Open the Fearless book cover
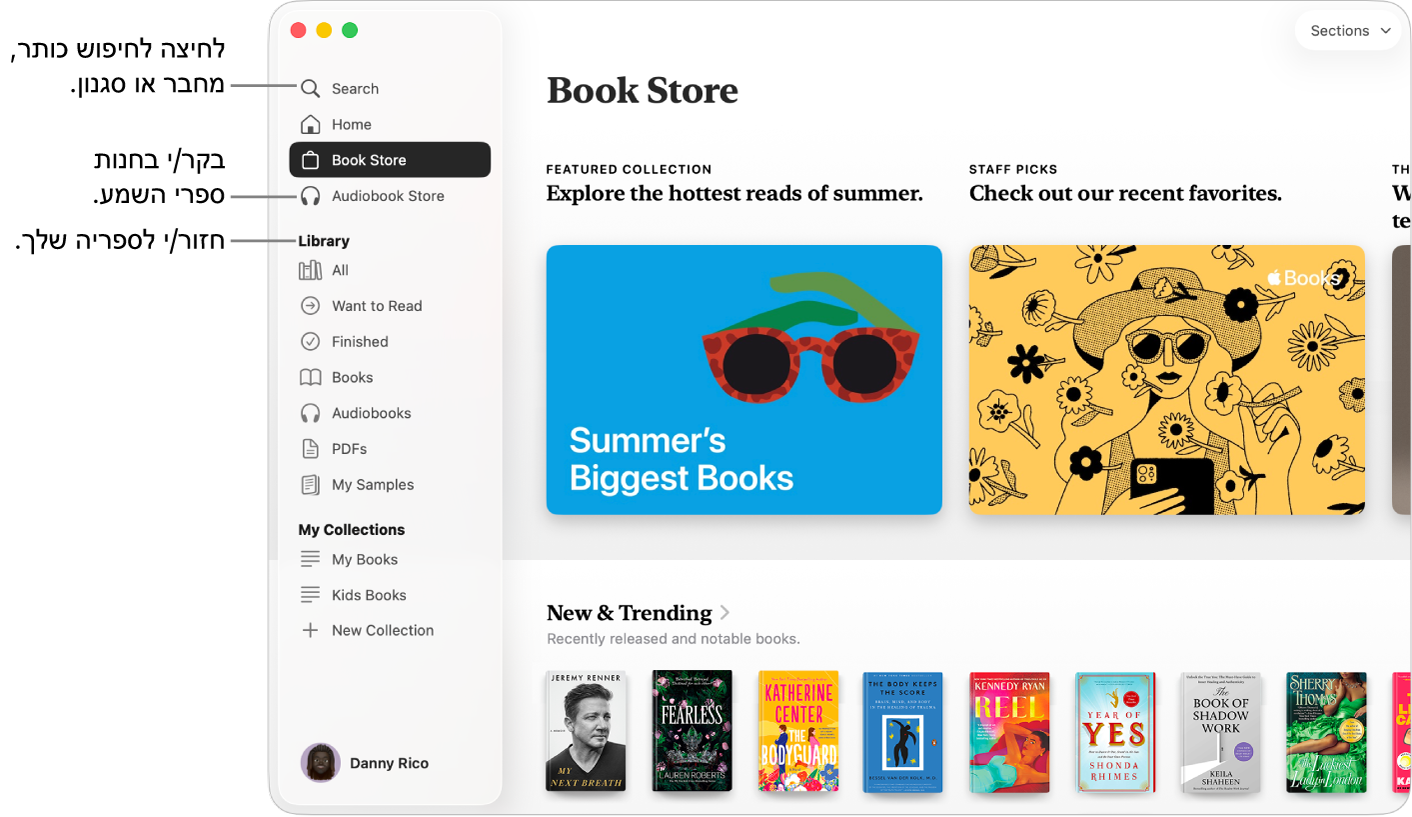The width and height of the screenshot is (1412, 817). click(692, 731)
